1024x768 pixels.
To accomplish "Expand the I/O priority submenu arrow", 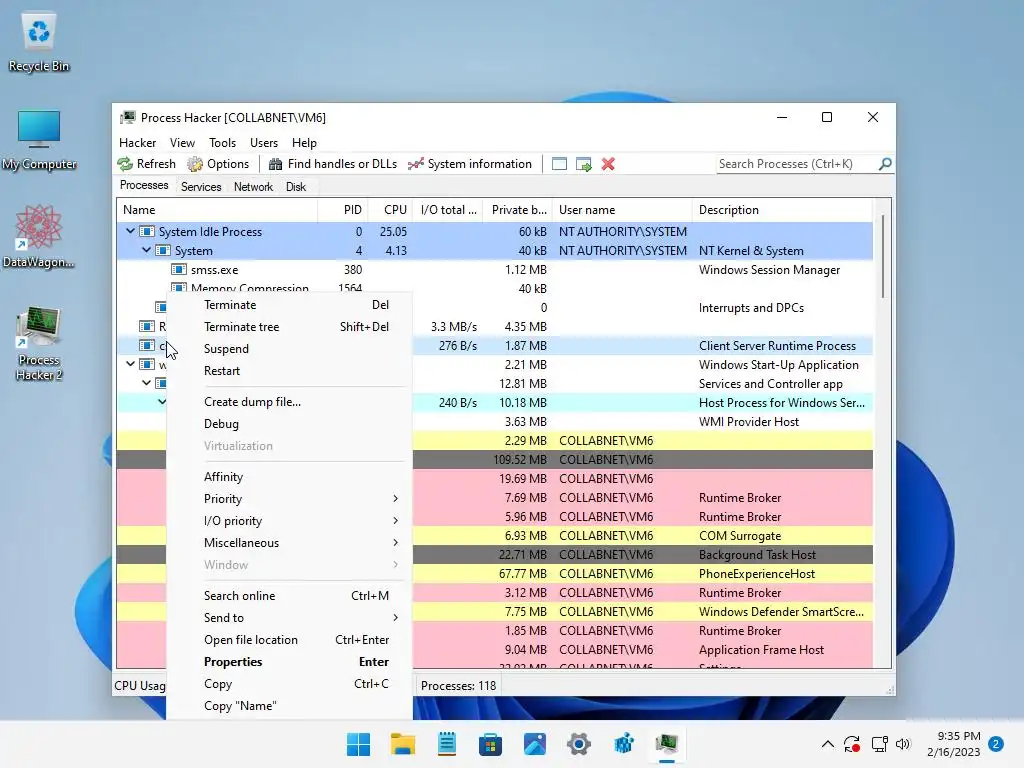I will point(396,521).
